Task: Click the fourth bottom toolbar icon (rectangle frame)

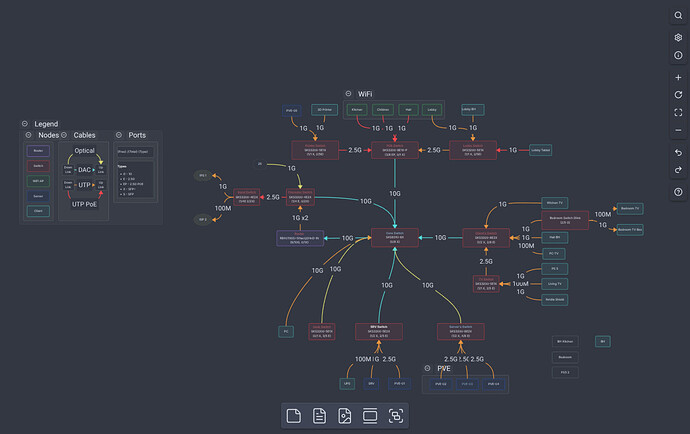Action: click(370, 415)
